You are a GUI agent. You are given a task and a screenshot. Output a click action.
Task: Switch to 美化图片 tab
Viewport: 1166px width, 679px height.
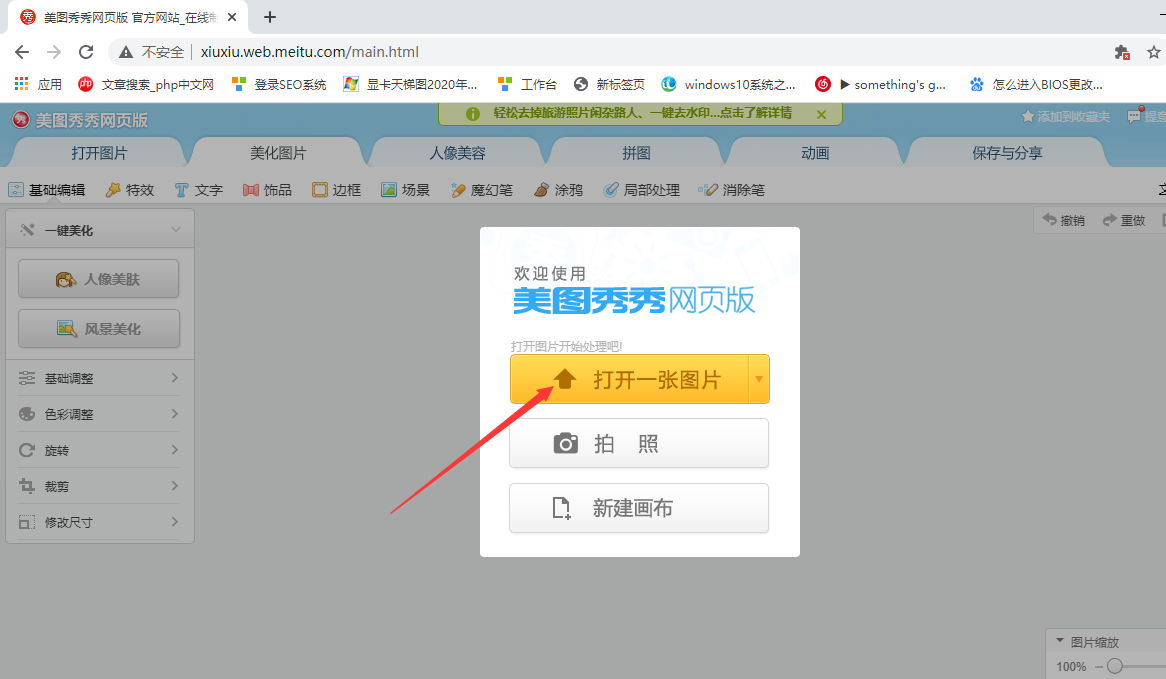tap(278, 153)
